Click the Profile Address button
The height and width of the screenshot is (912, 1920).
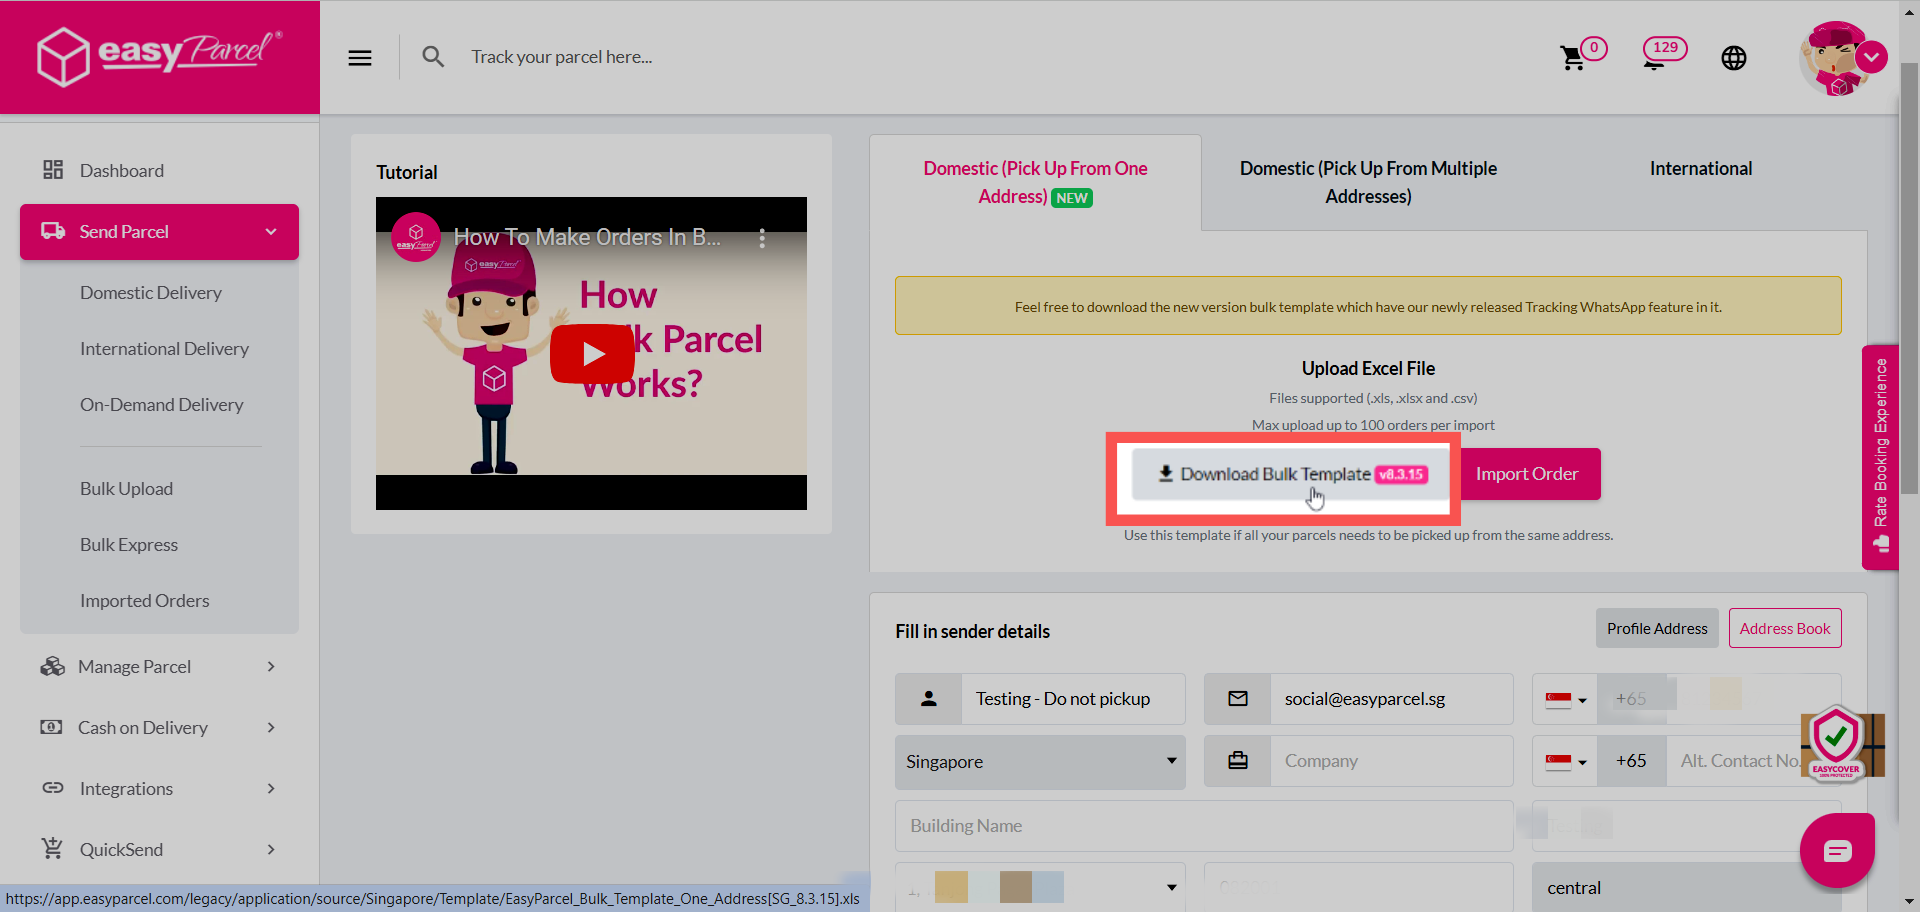[1657, 628]
